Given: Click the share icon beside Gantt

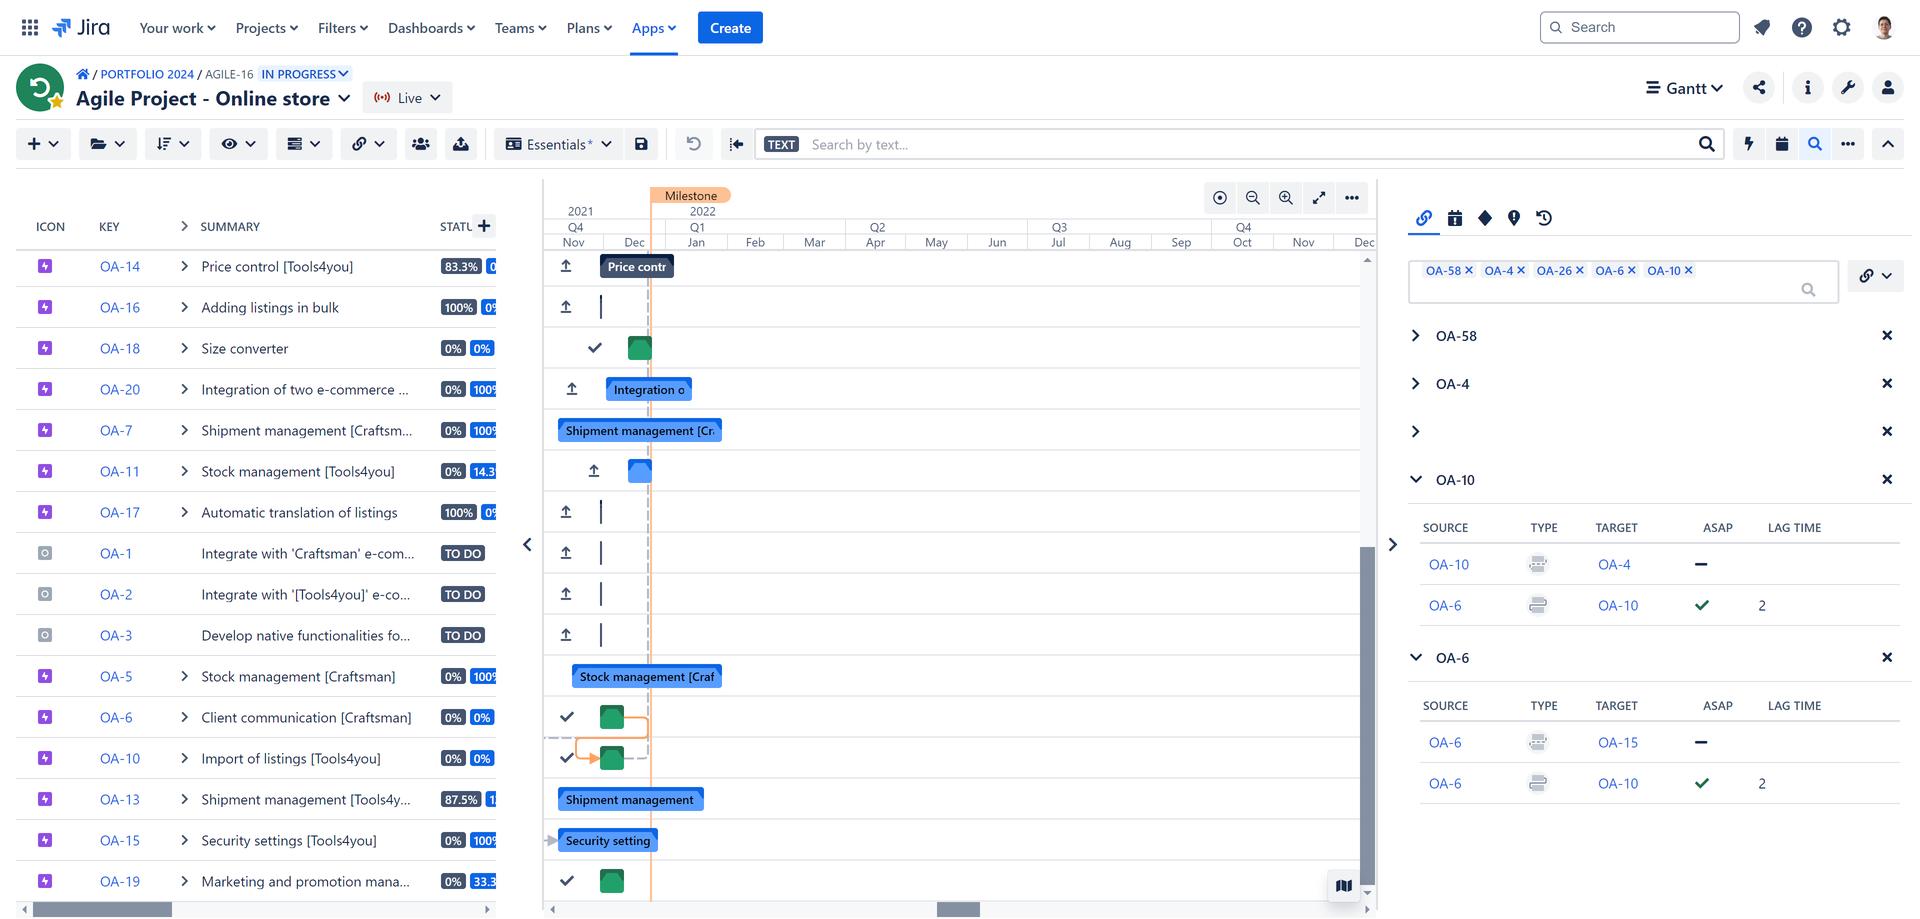Looking at the screenshot, I should point(1759,88).
